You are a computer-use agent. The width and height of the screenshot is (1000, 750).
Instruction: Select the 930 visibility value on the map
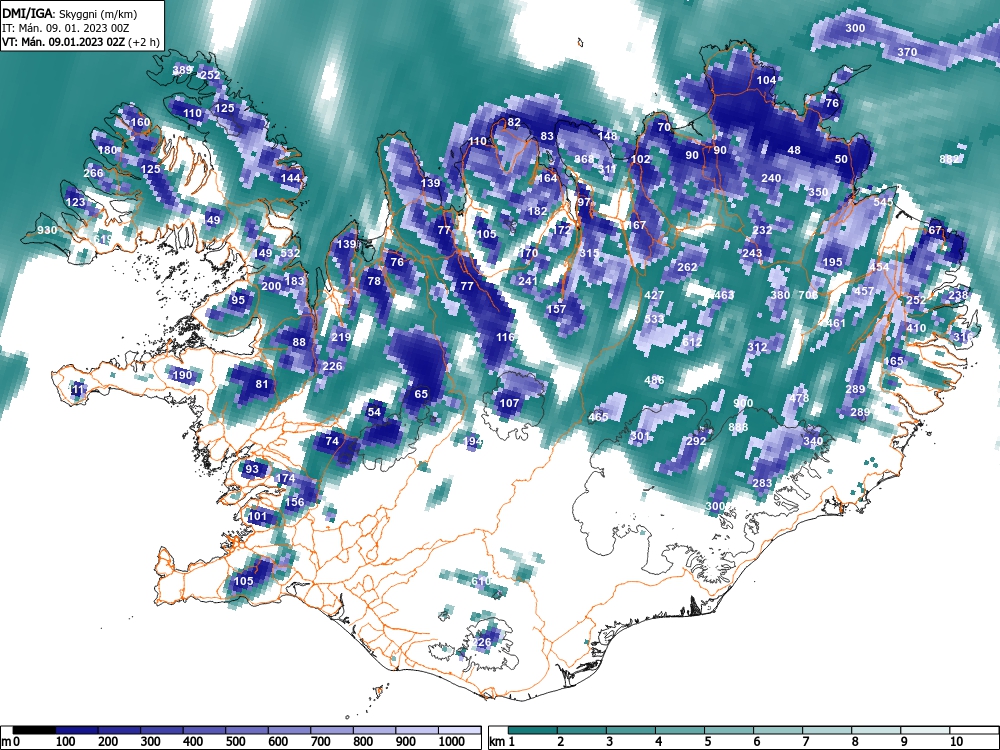(x=47, y=230)
